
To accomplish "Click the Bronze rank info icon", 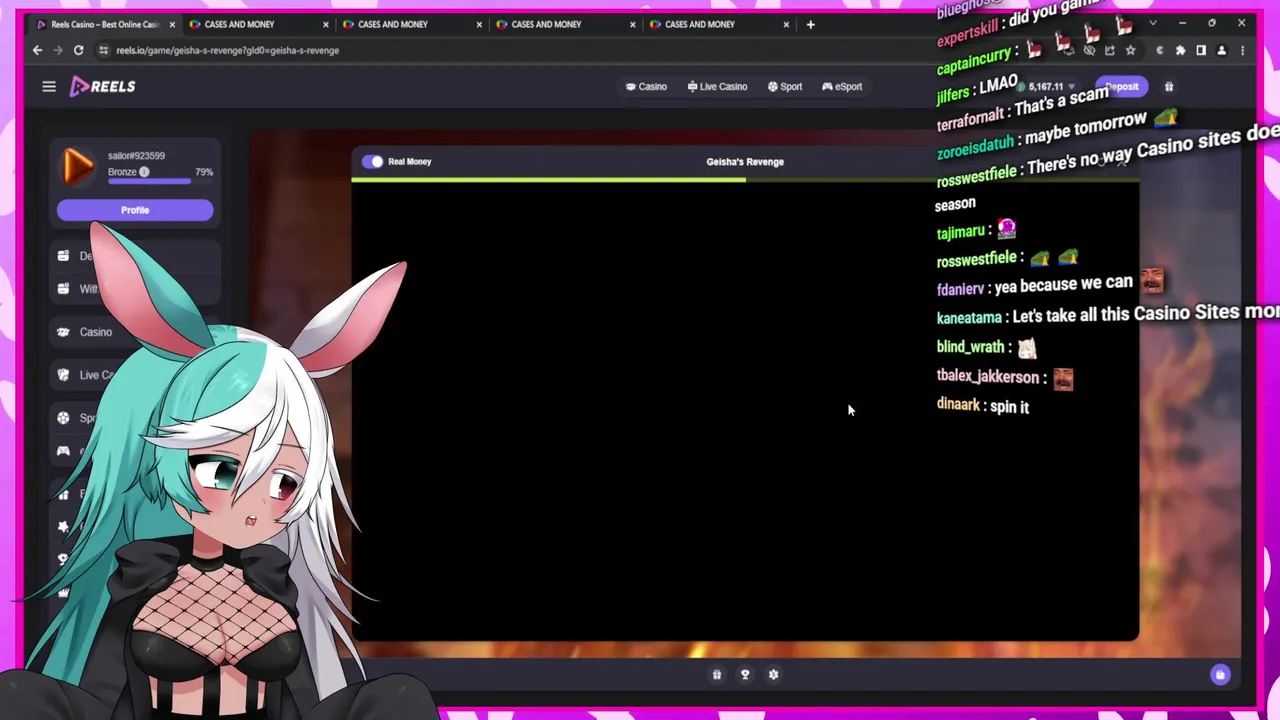I will (x=144, y=172).
